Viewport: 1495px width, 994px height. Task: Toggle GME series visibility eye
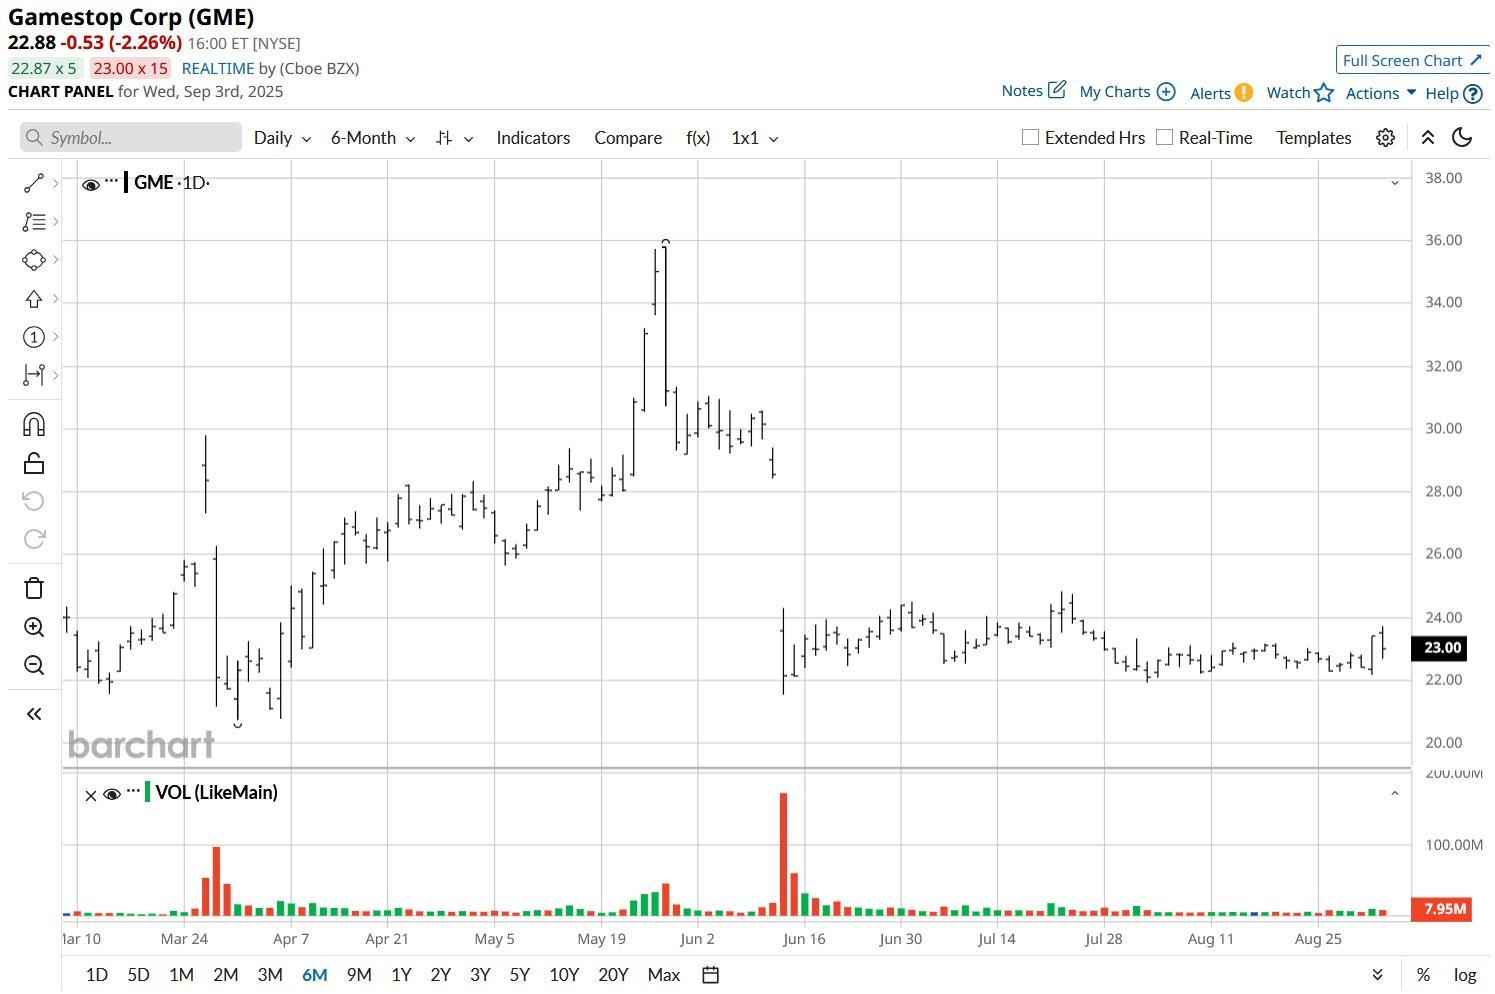tap(91, 185)
